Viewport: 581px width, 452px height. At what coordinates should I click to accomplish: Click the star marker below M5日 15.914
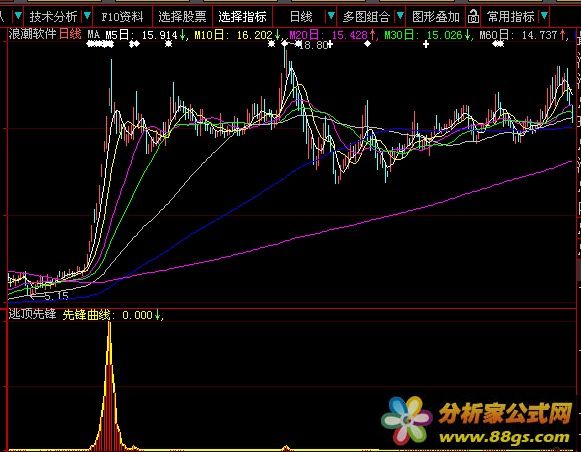169,44
